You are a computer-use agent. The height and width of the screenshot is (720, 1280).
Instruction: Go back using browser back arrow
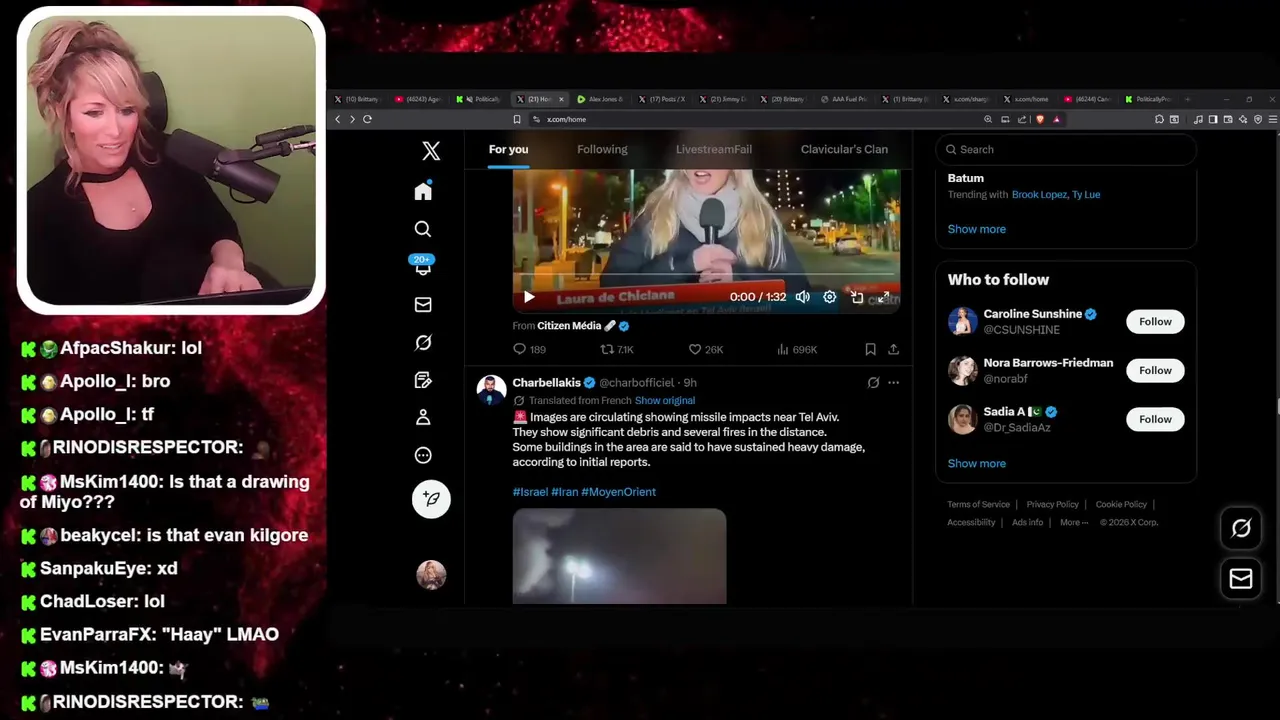[x=338, y=119]
